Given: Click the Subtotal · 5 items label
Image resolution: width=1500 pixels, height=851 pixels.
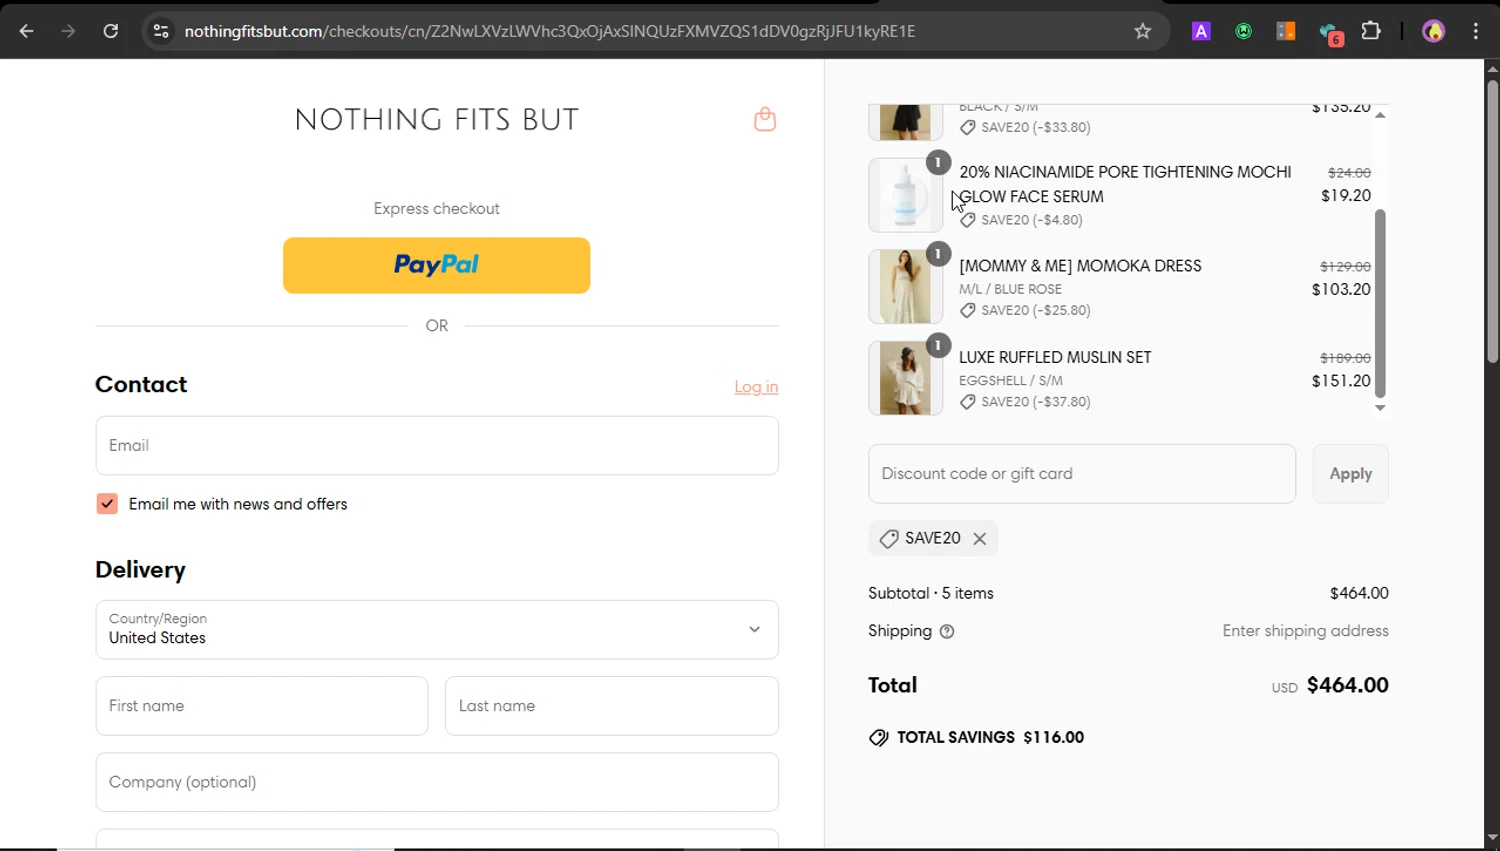Looking at the screenshot, I should click(931, 593).
